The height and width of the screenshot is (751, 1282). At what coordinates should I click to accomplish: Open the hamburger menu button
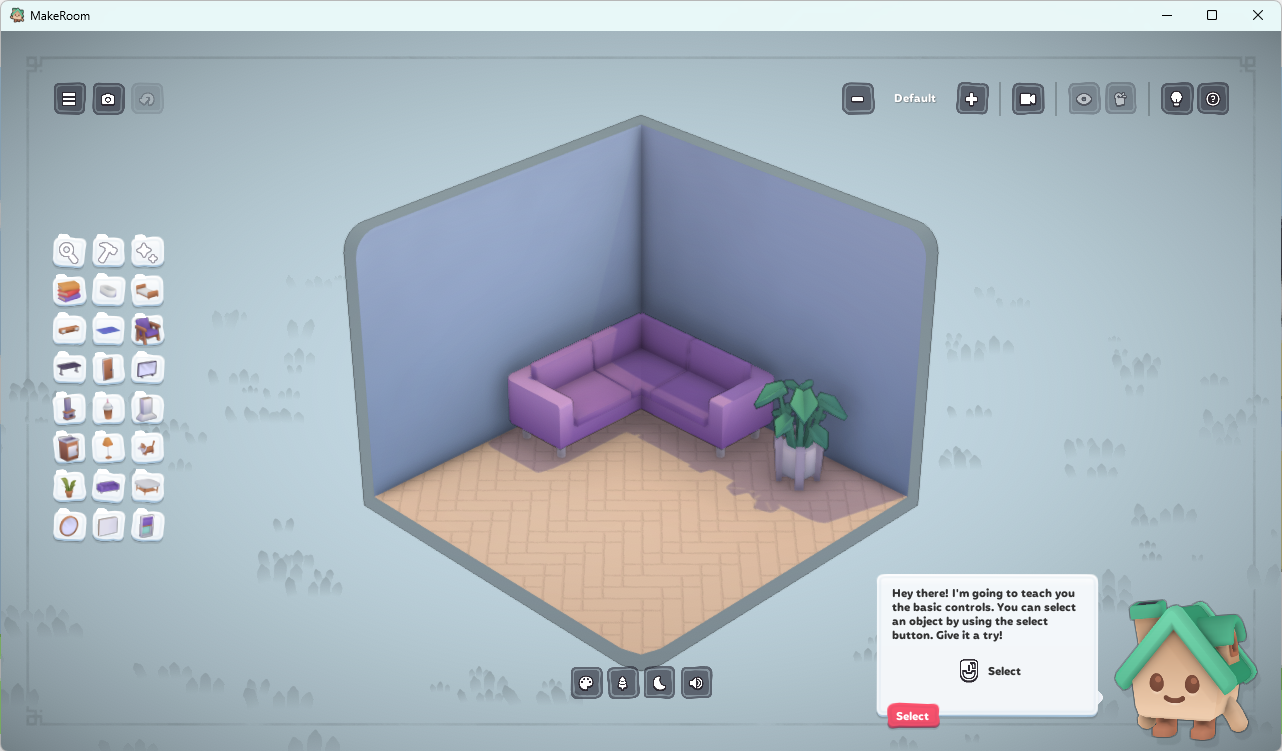click(69, 99)
